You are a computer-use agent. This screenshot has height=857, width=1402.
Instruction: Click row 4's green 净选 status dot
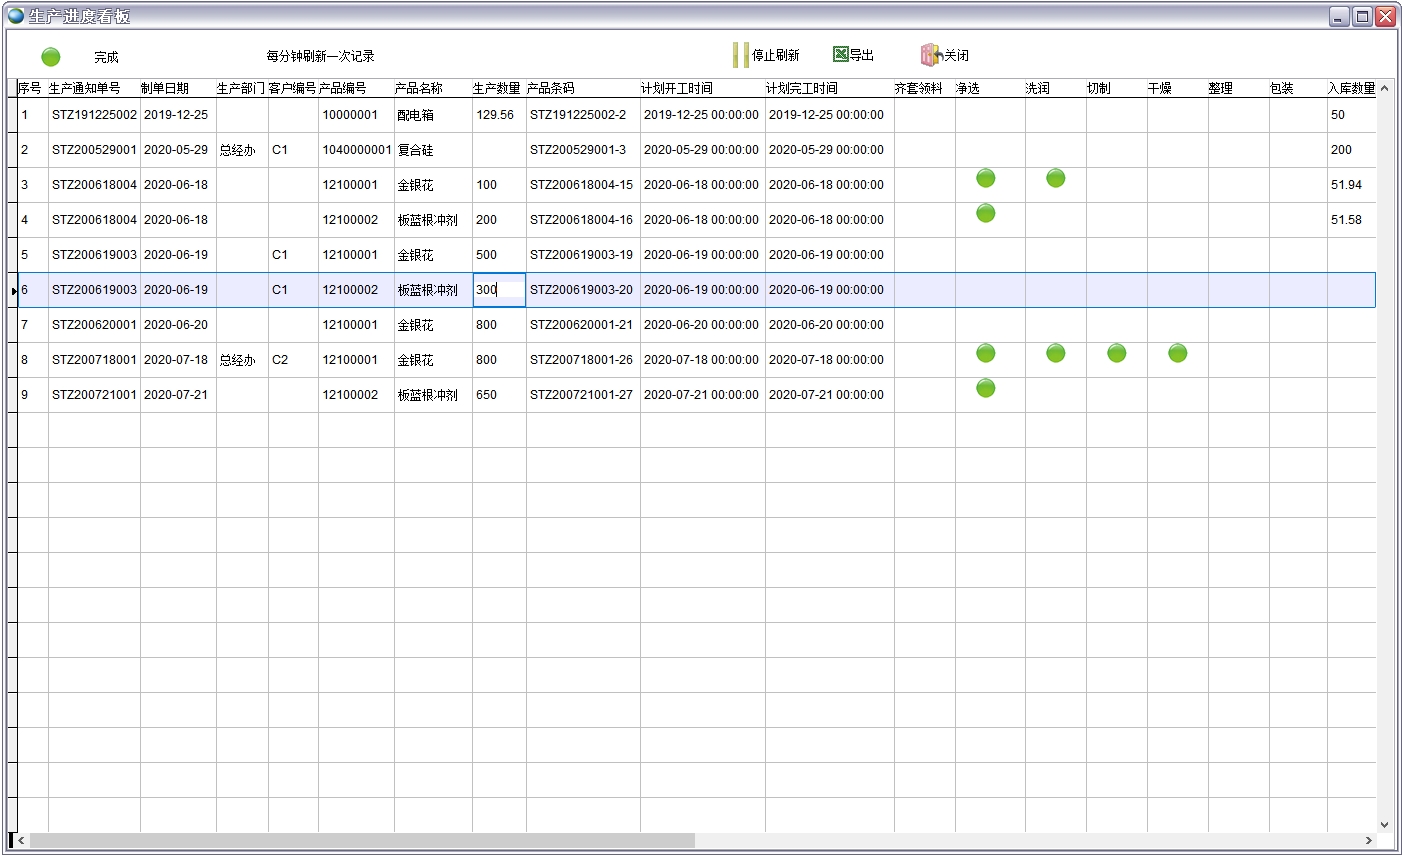(x=985, y=213)
